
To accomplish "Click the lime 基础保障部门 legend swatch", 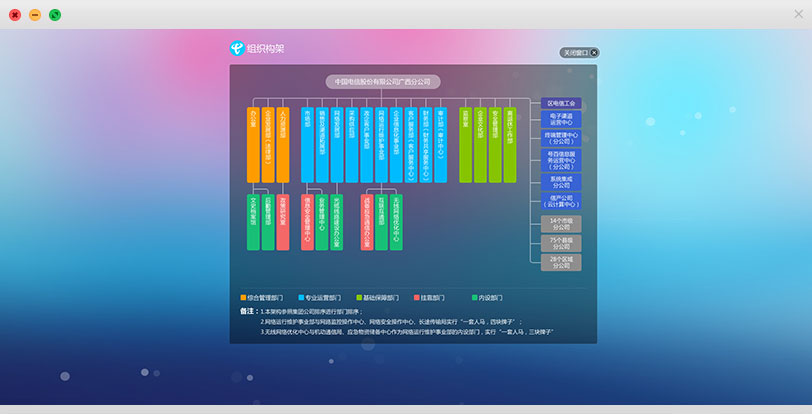I will 359,297.
